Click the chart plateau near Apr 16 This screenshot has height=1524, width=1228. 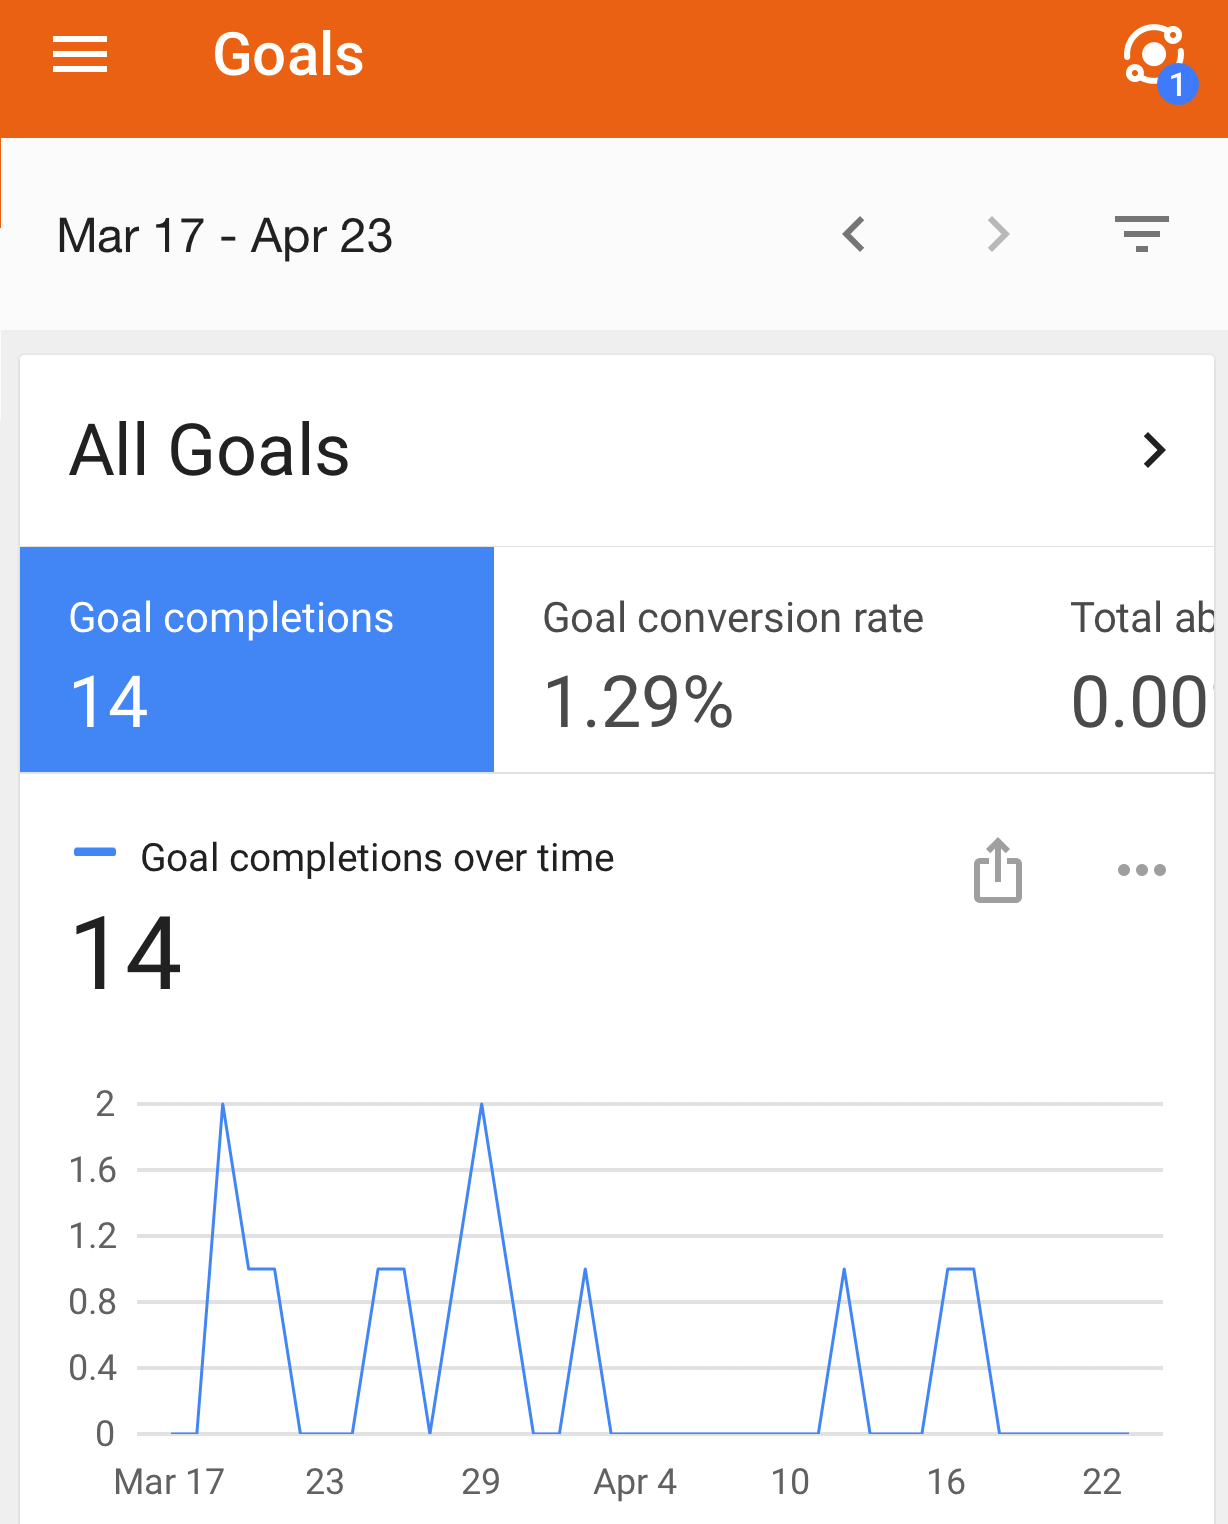(x=961, y=1269)
